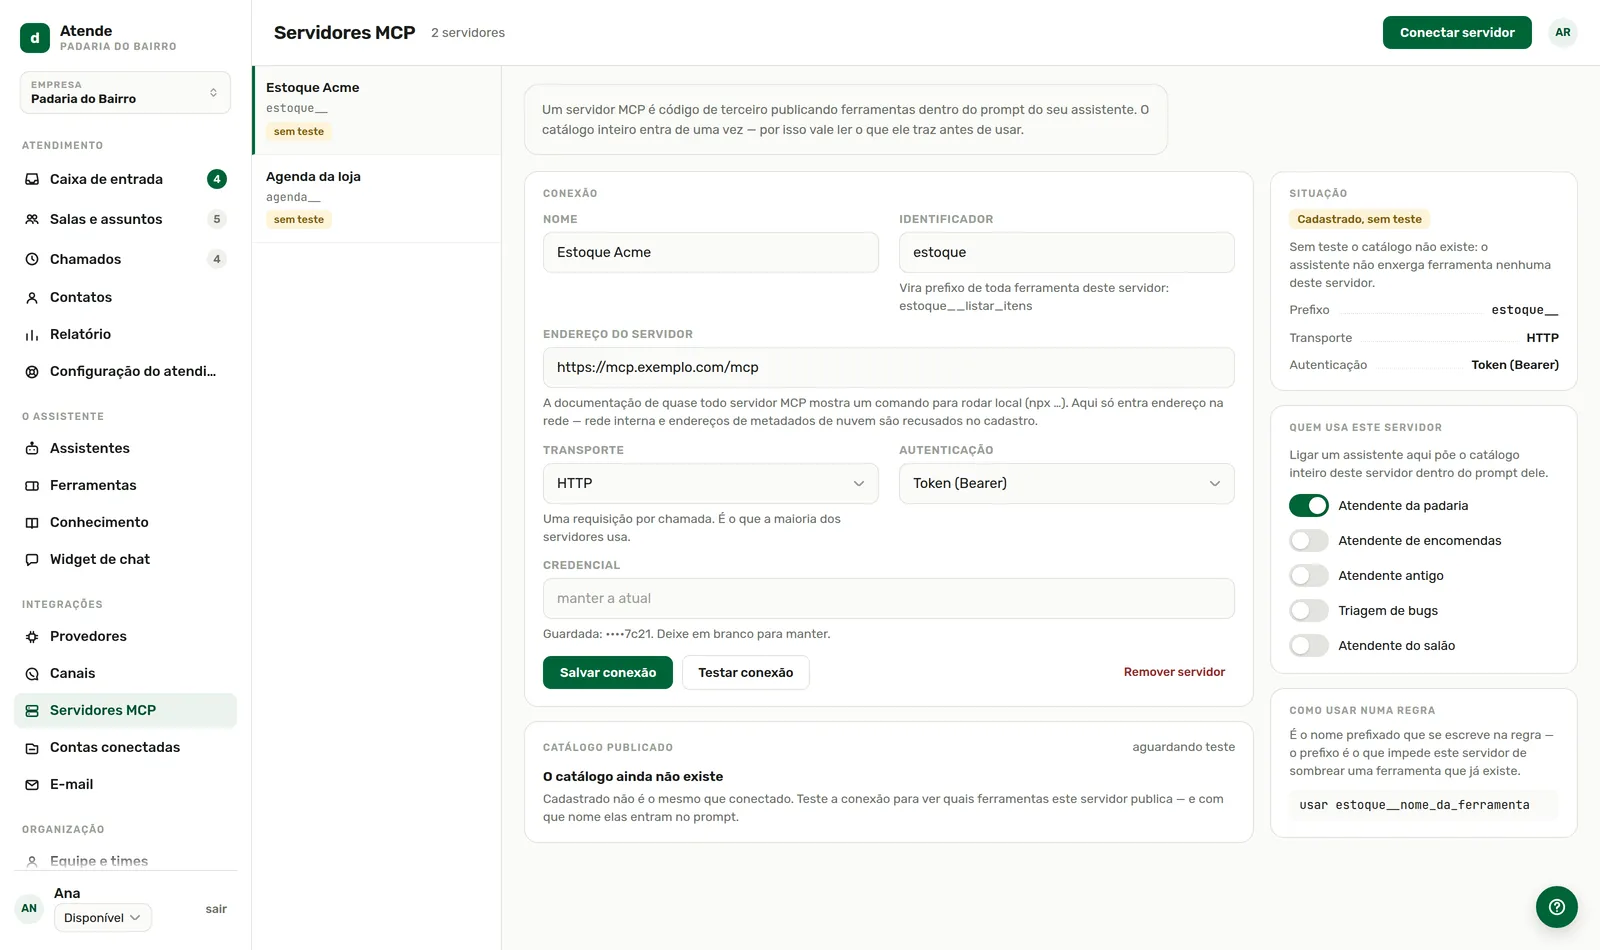Click the Atende green logo icon
Viewport: 1600px width, 950px height.
pyautogui.click(x=35, y=38)
